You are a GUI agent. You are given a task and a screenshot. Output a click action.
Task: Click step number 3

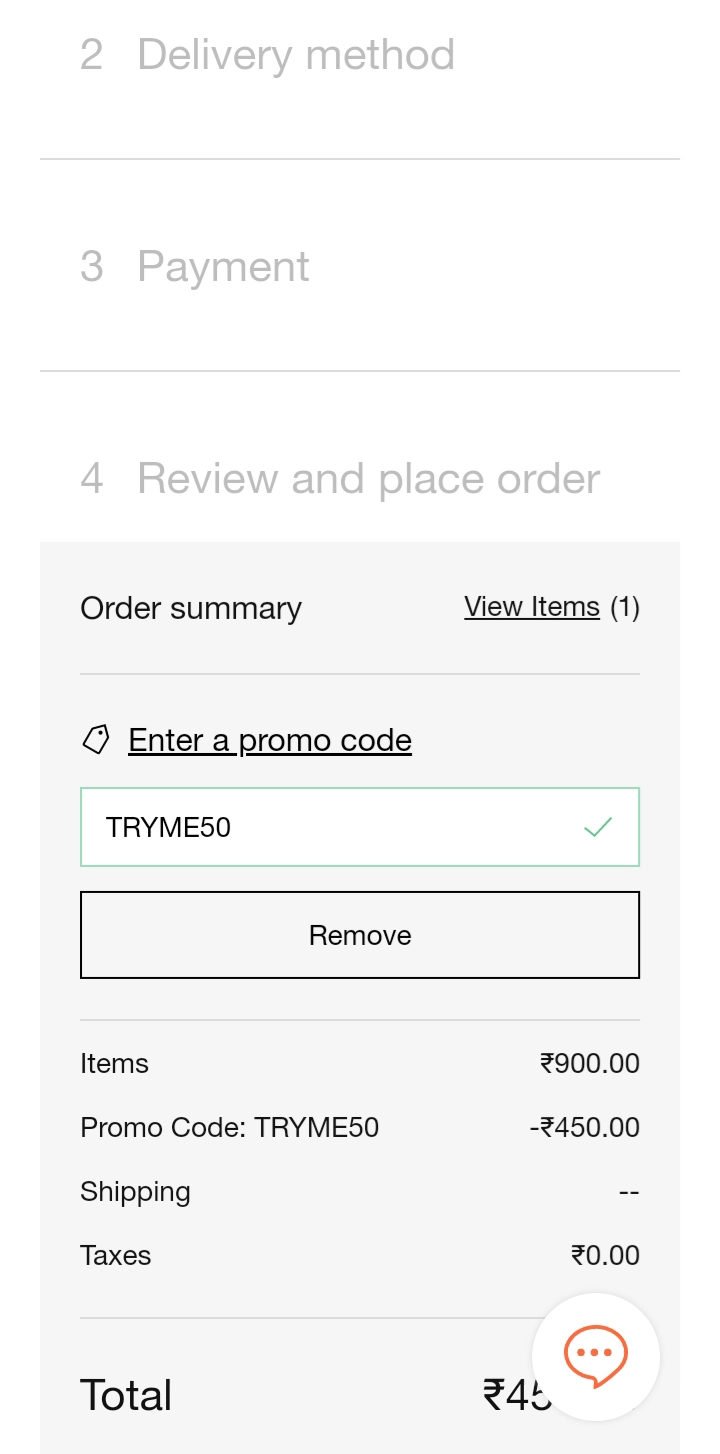point(91,266)
